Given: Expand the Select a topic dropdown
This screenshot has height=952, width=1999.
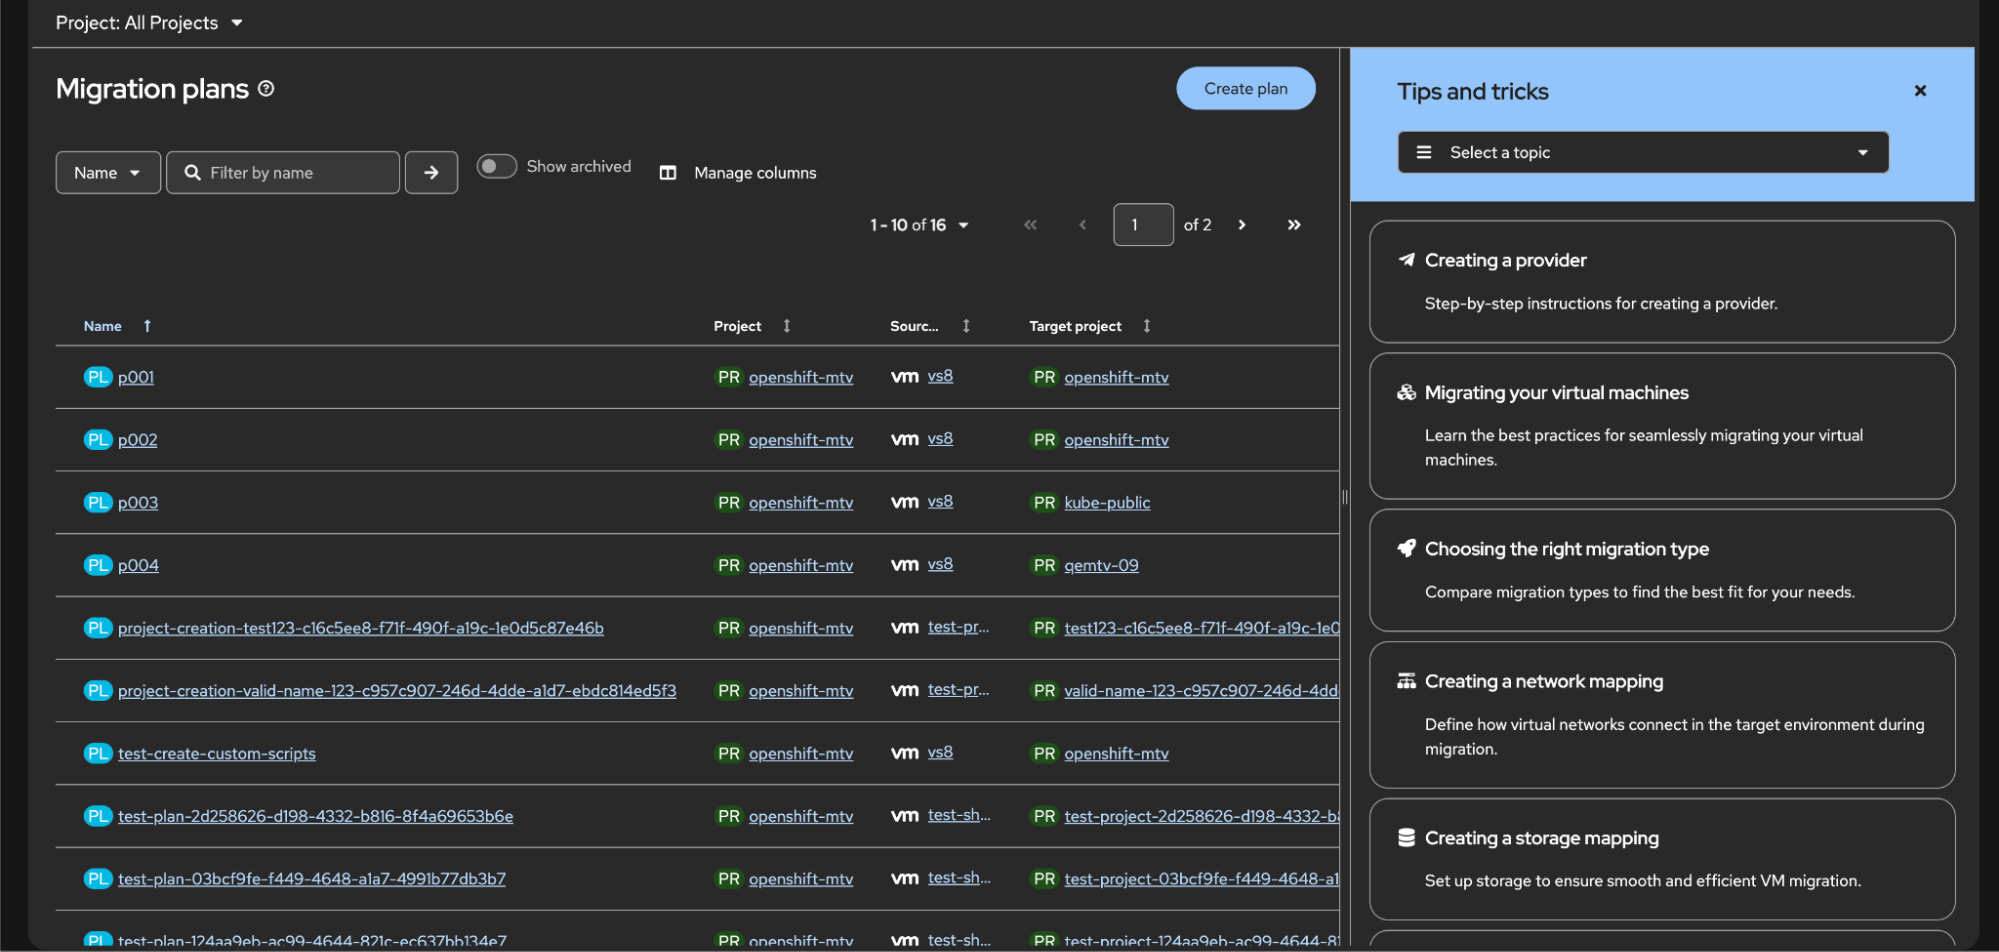Looking at the screenshot, I should [1642, 153].
